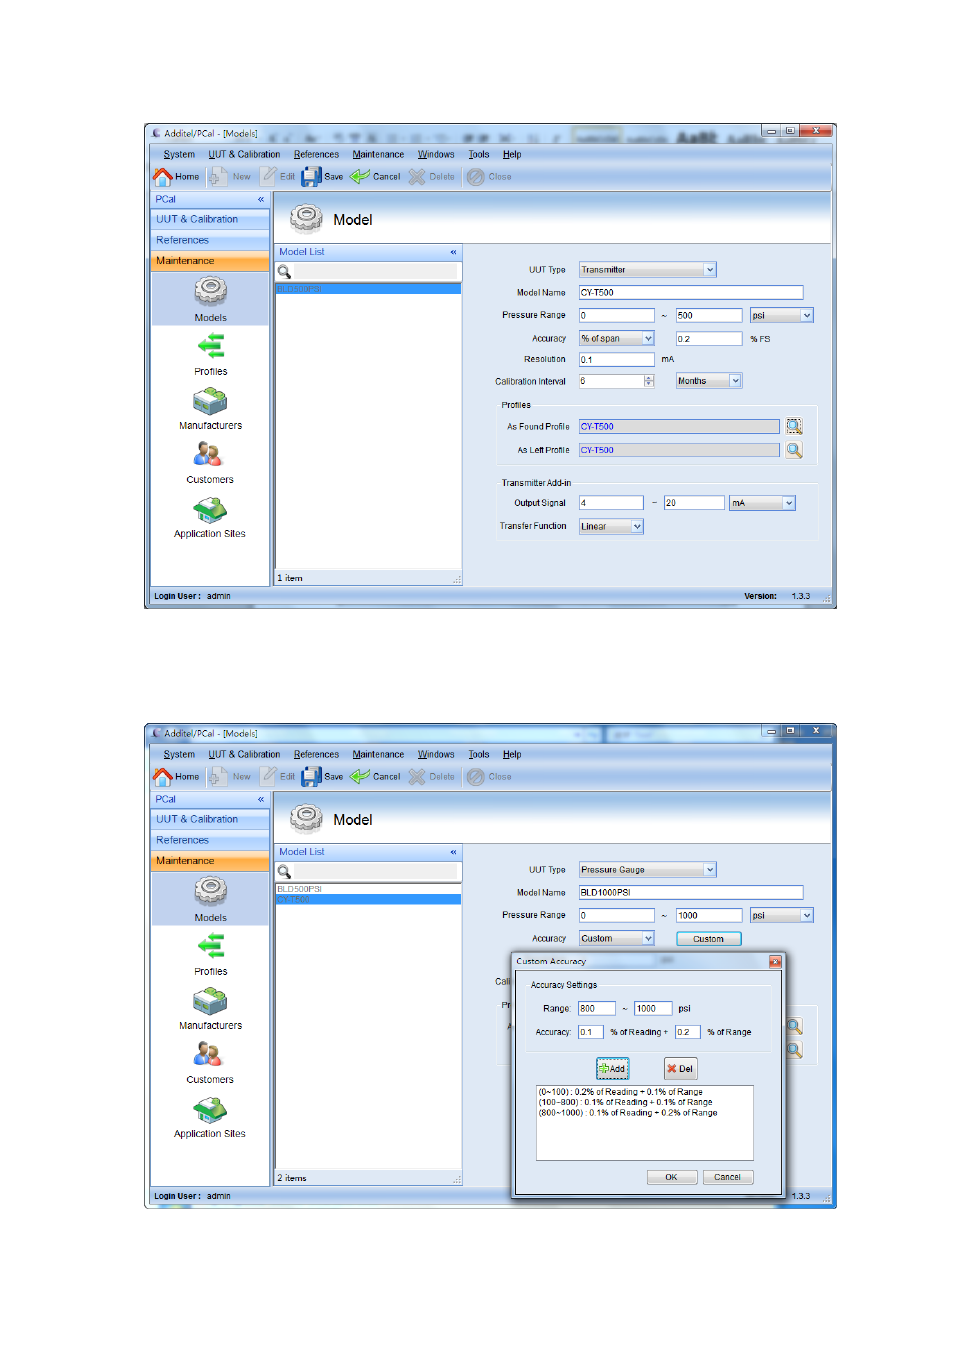Click the Range start field containing 800
The height and width of the screenshot is (1350, 955).
coord(596,1008)
